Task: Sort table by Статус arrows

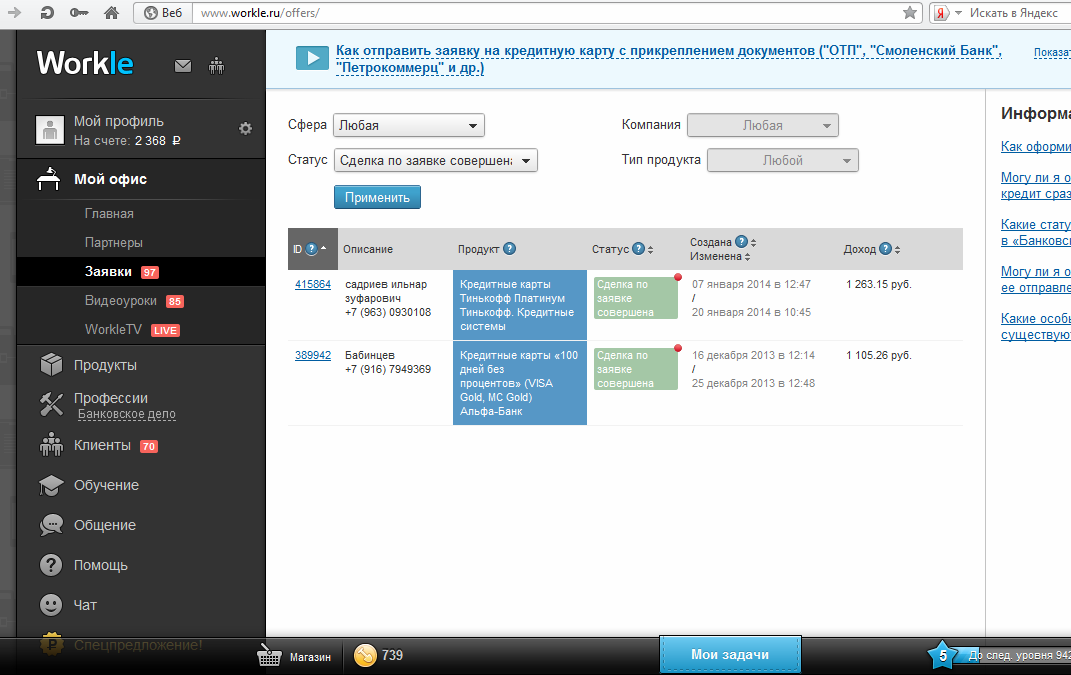Action: [650, 249]
